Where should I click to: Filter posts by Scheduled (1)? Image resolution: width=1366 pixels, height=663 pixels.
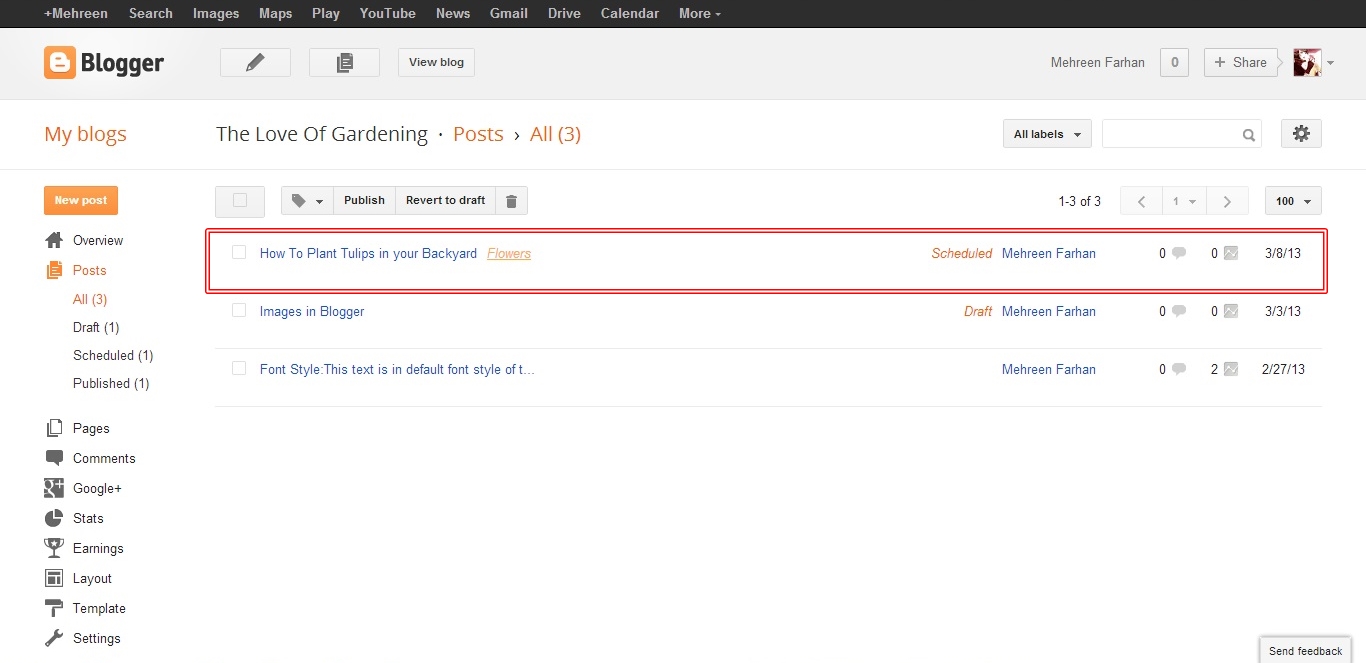point(113,355)
